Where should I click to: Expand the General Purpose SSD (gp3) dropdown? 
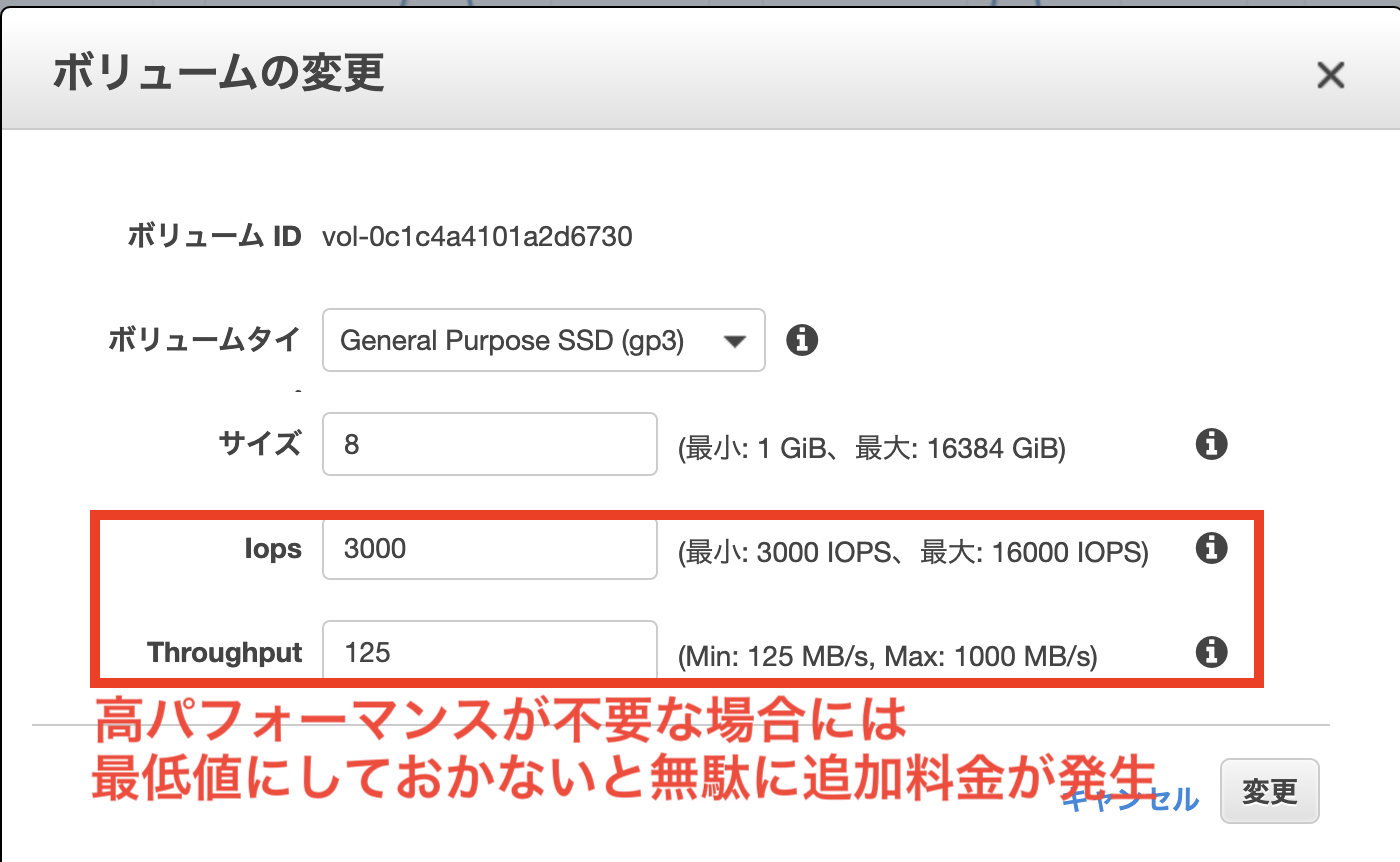point(543,340)
